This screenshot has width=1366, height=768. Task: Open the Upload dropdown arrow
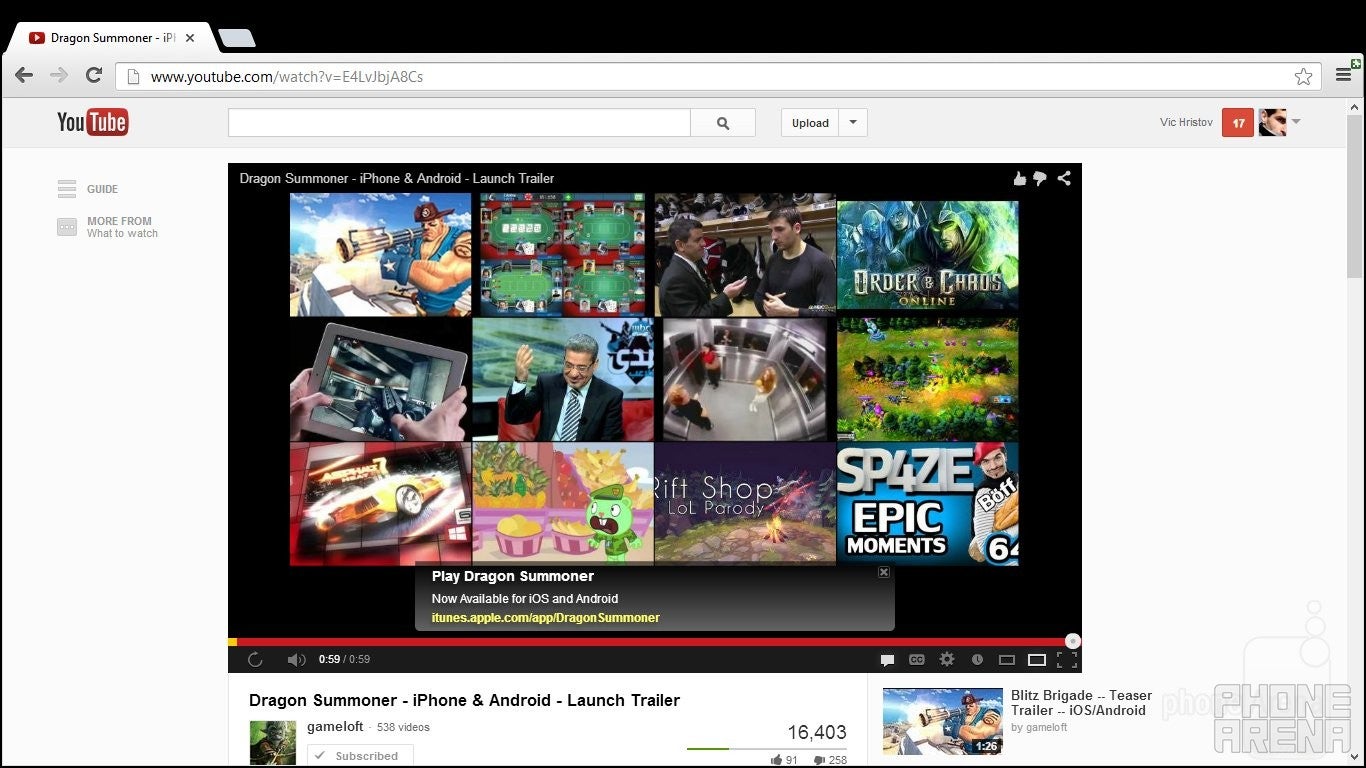(853, 123)
